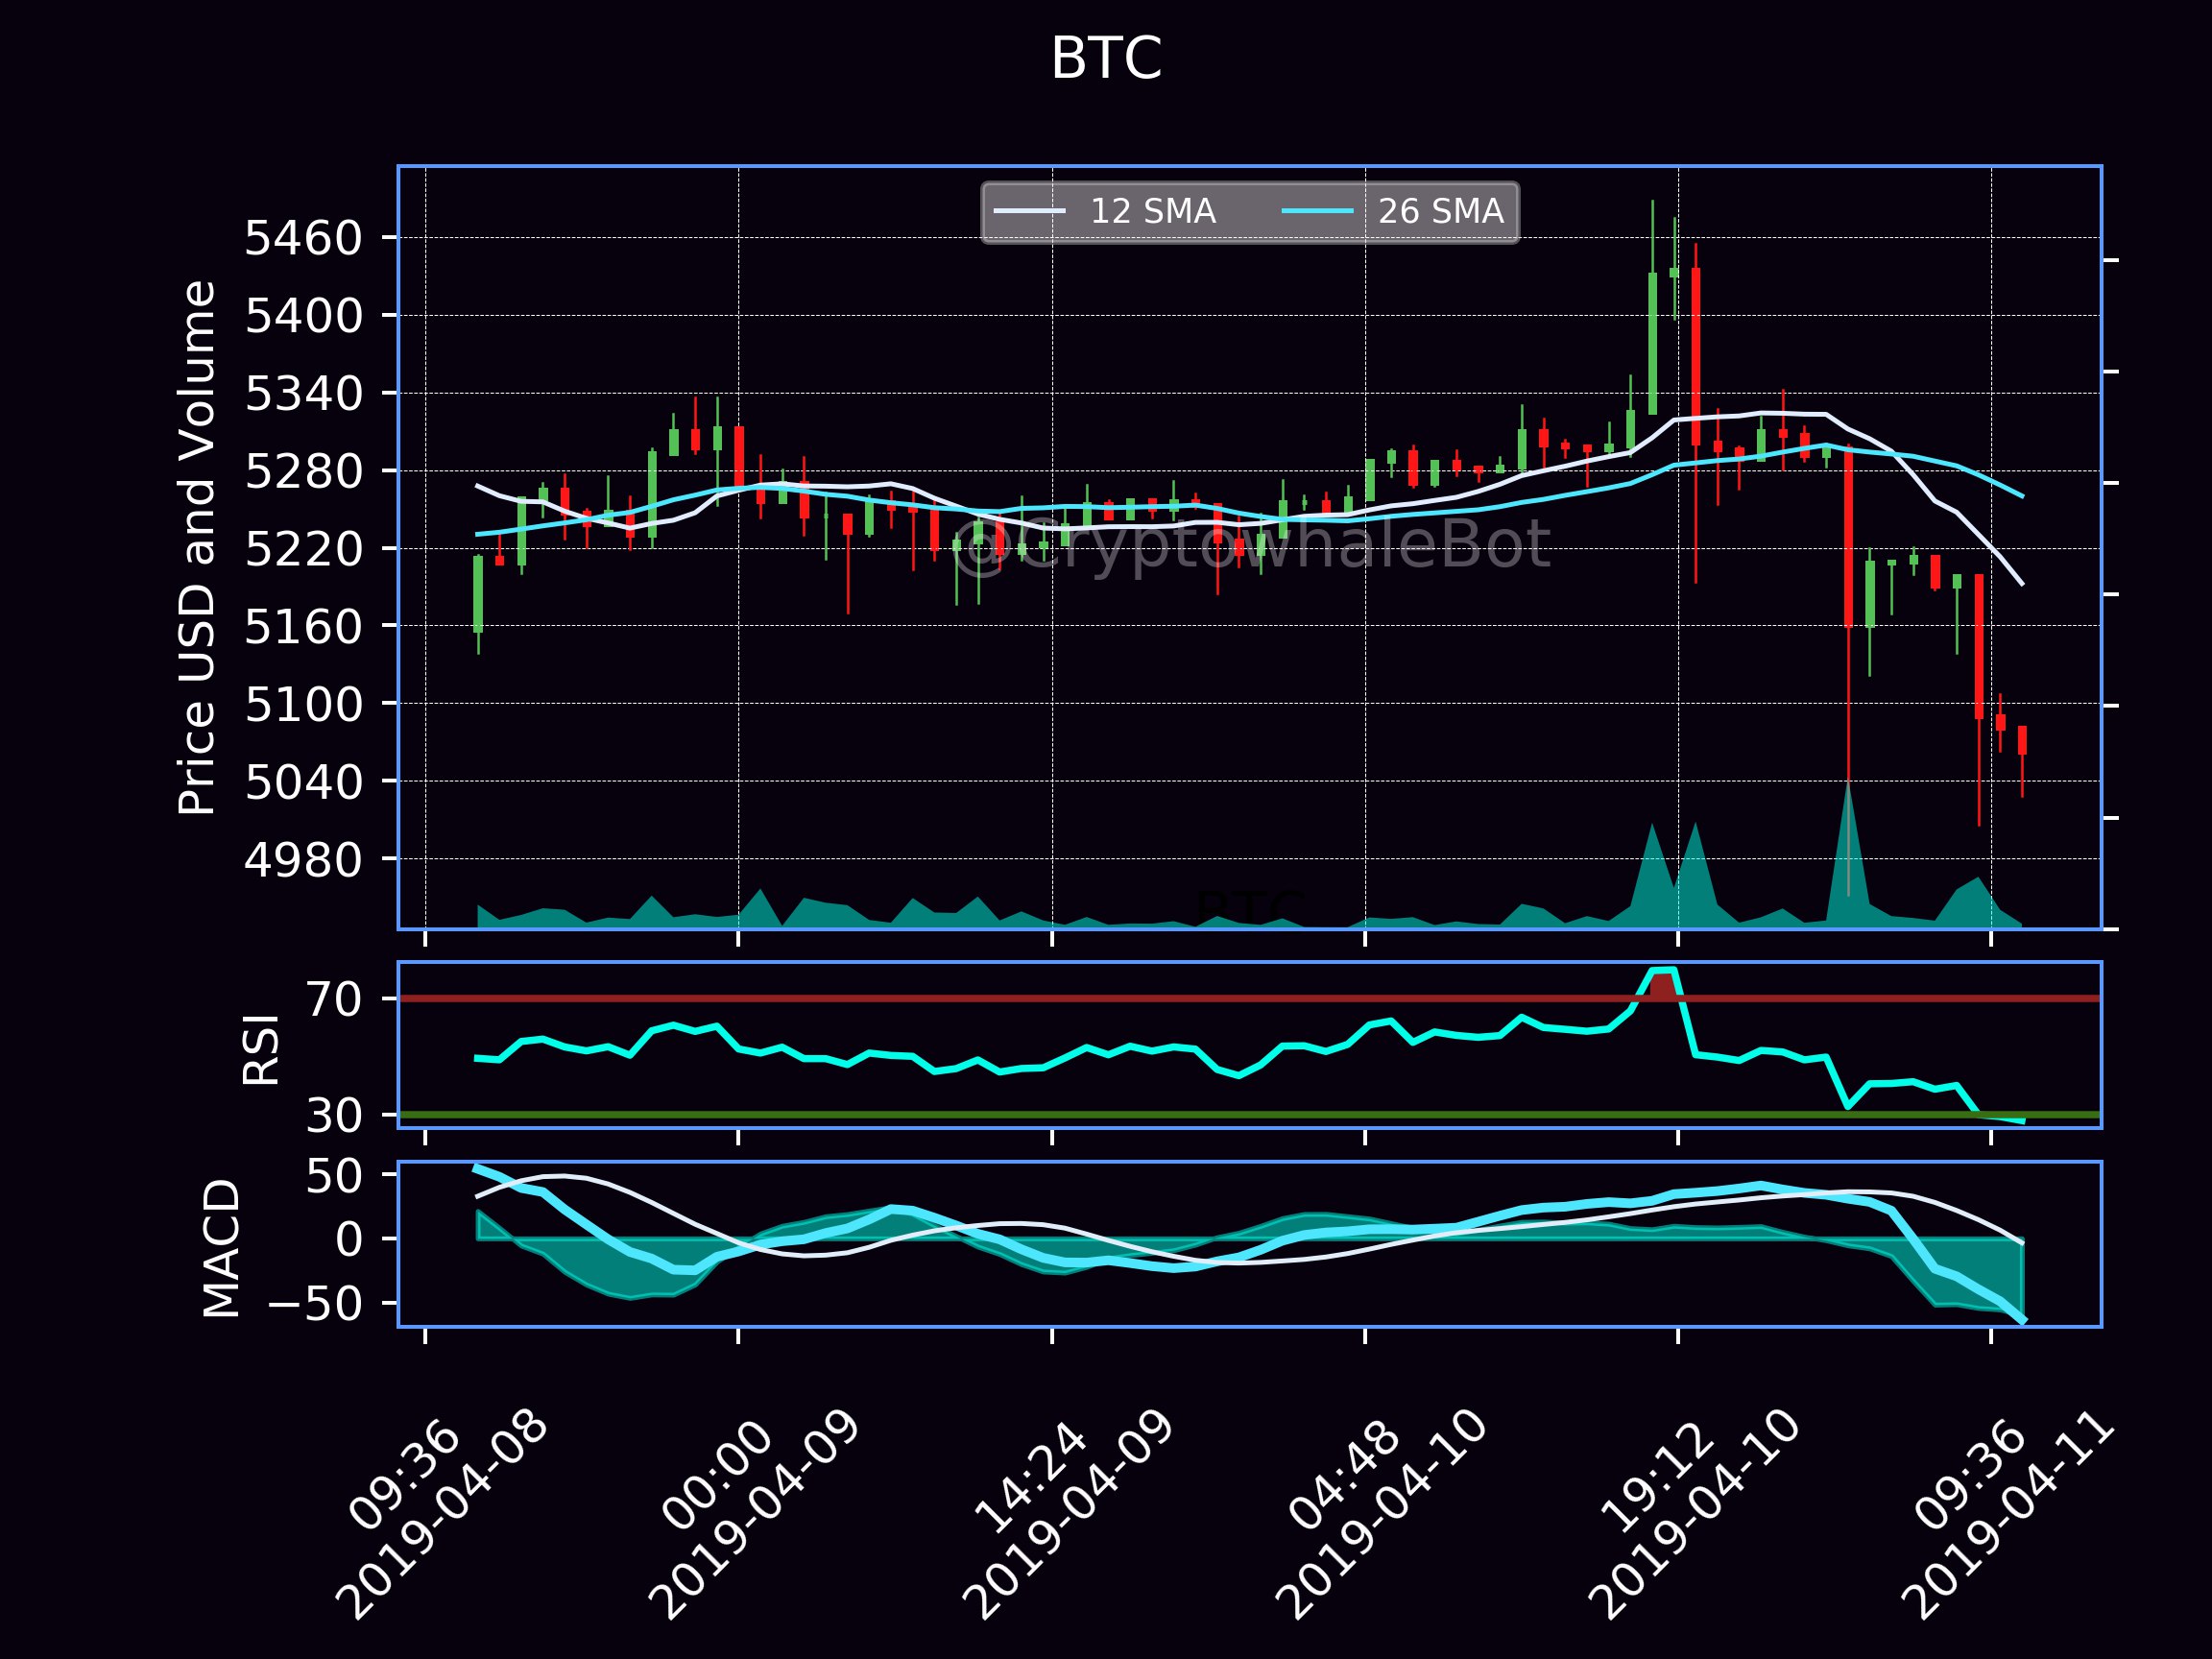Click the RSI 30 level label

(x=334, y=1115)
